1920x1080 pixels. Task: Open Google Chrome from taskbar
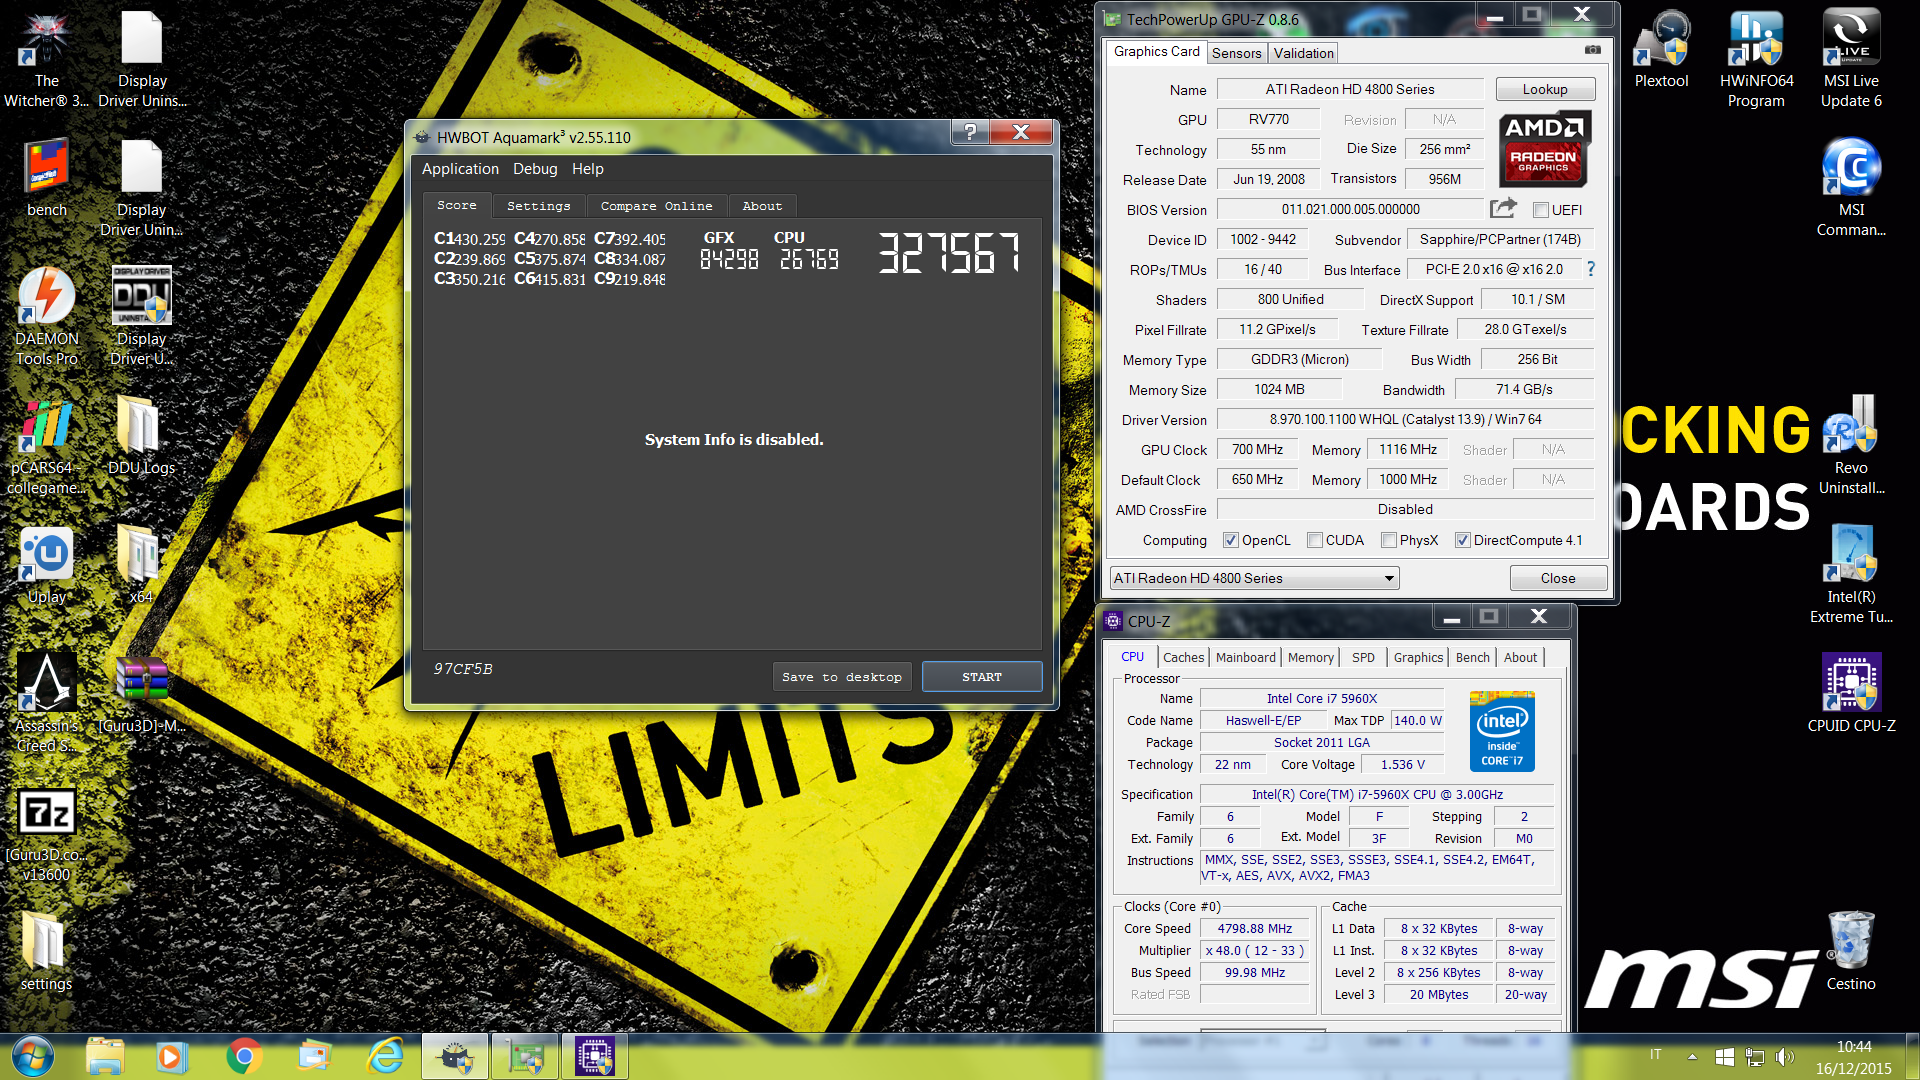coord(244,1056)
